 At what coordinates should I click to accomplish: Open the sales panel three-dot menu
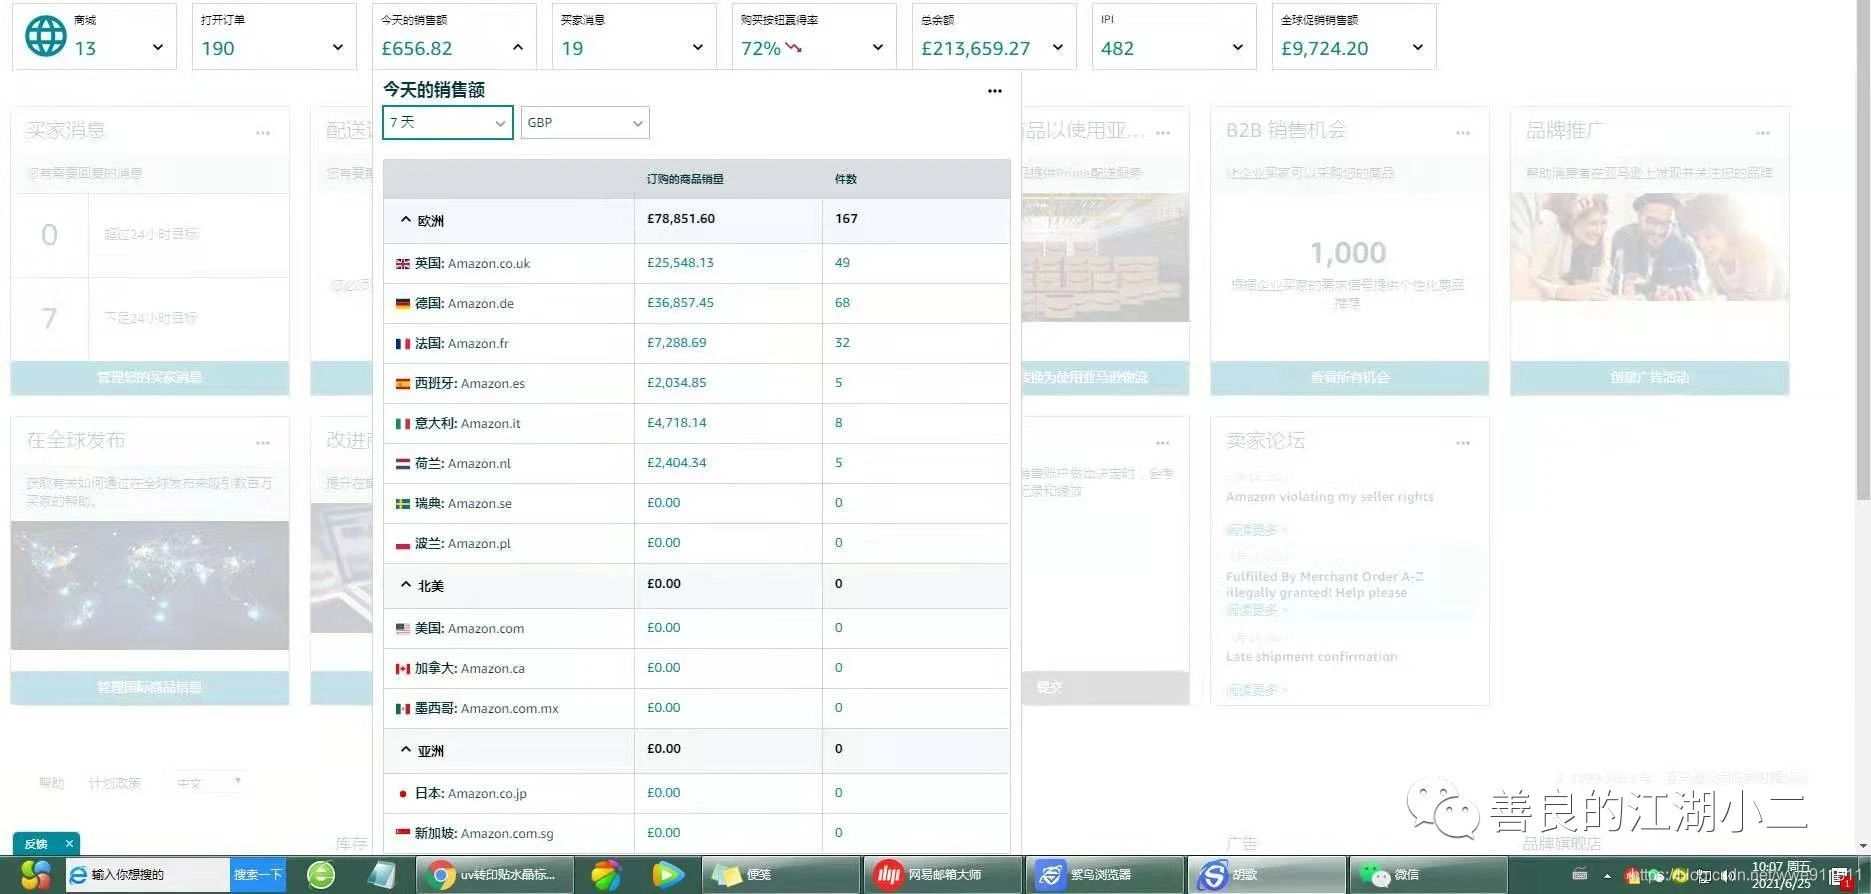[994, 91]
